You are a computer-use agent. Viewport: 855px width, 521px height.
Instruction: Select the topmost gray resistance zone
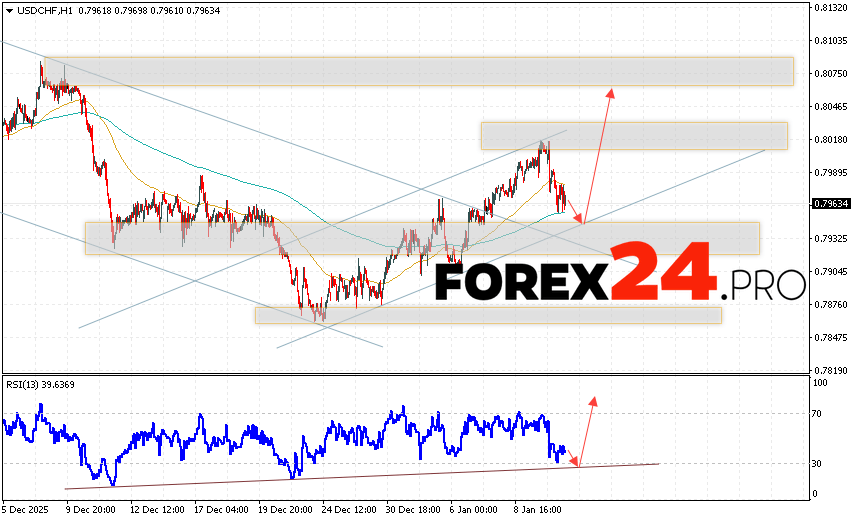pyautogui.click(x=417, y=71)
